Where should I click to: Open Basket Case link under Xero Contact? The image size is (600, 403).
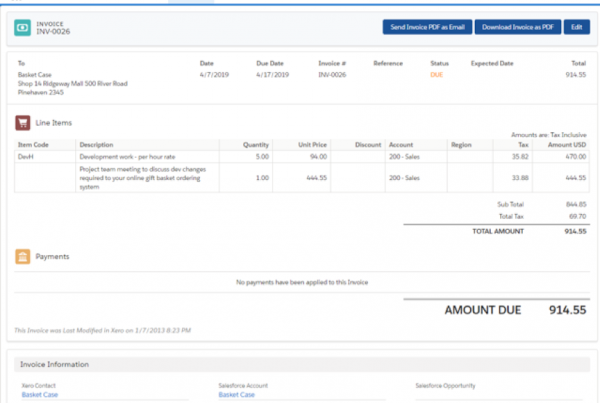tap(38, 394)
